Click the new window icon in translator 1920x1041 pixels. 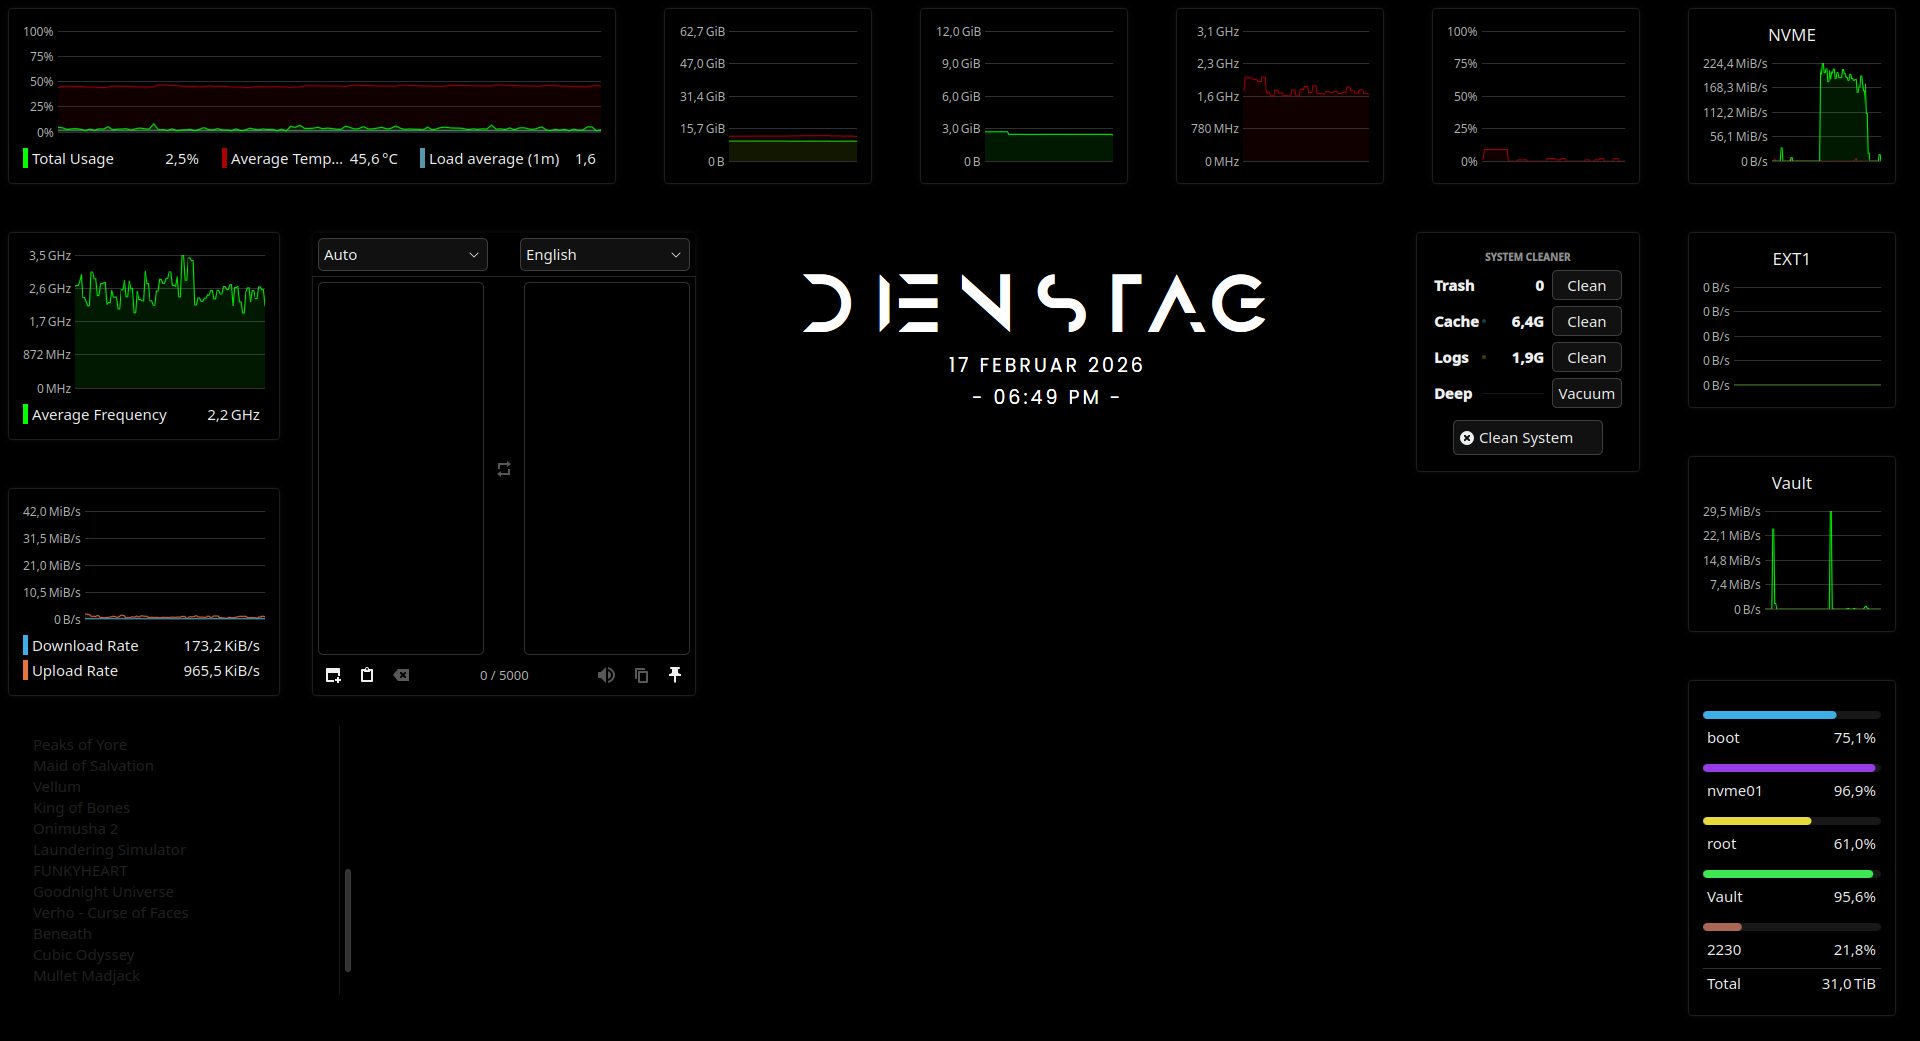tap(333, 675)
